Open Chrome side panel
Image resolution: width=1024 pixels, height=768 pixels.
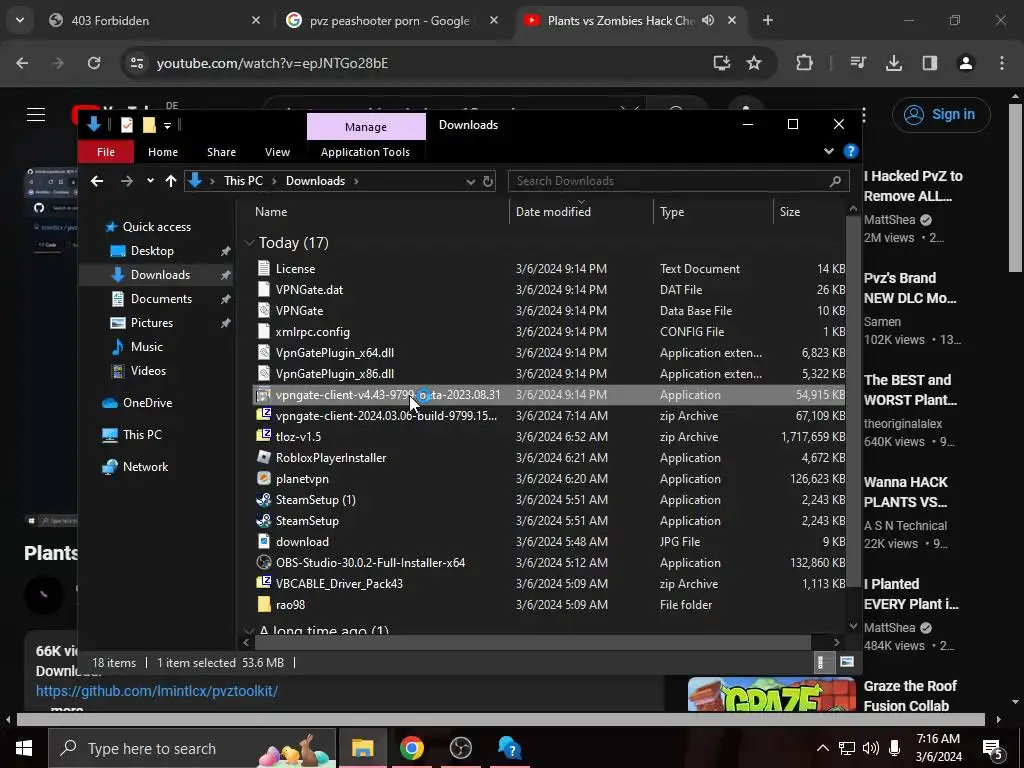(929, 63)
